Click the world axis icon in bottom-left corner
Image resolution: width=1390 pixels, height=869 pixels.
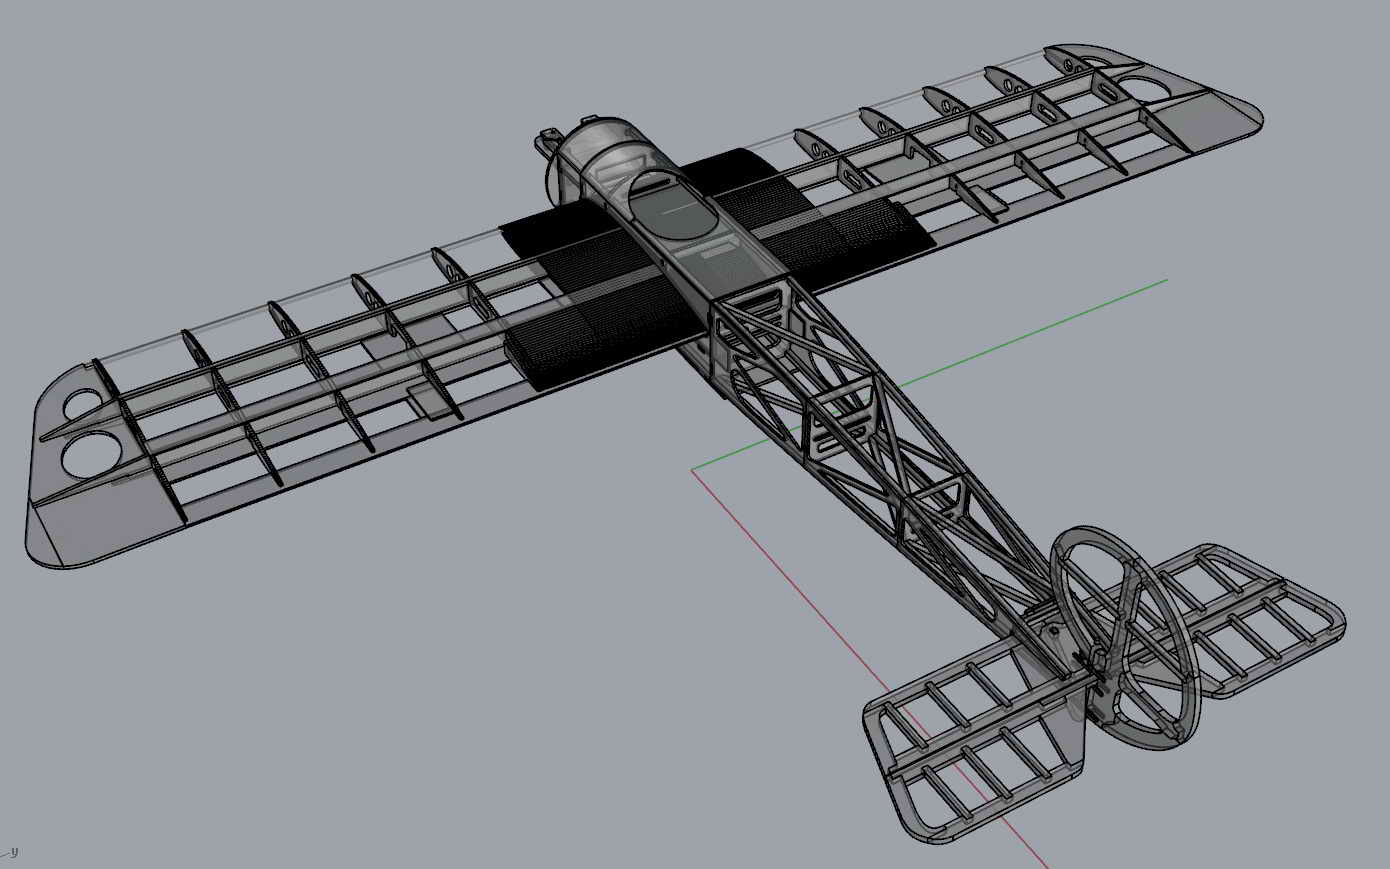pyautogui.click(x=11, y=853)
